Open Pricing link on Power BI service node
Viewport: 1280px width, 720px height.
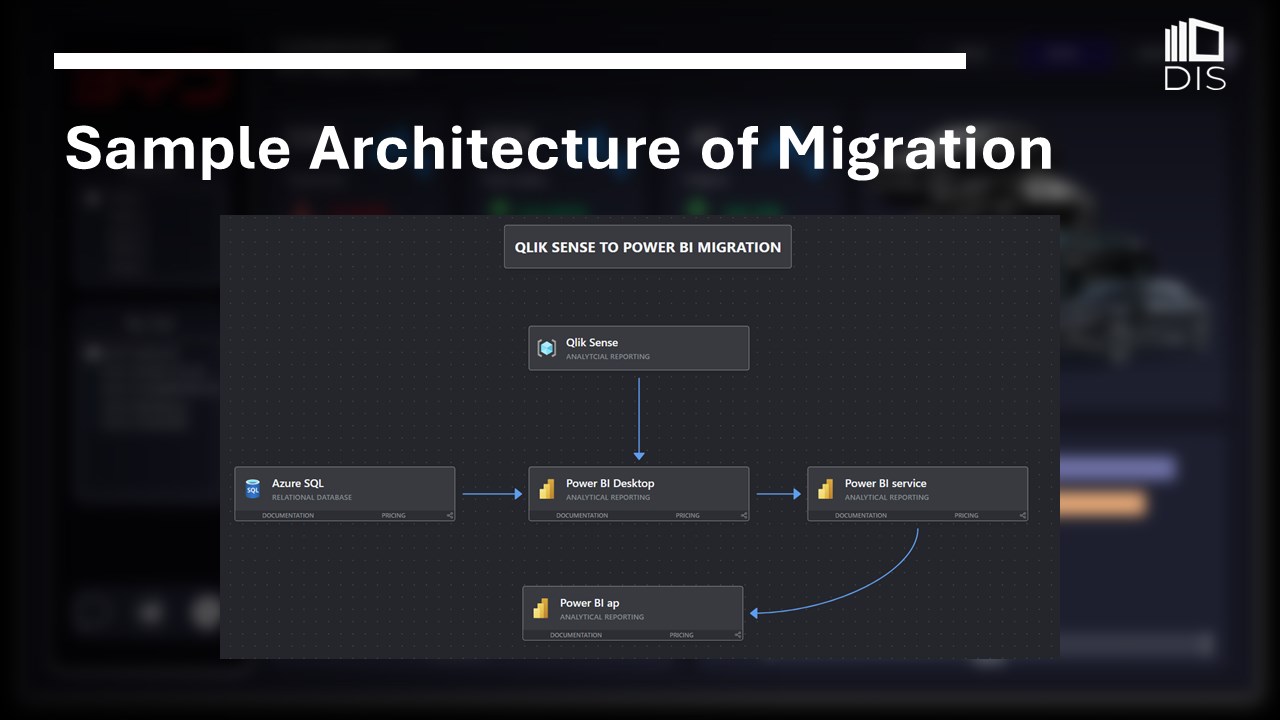pyautogui.click(x=966, y=516)
